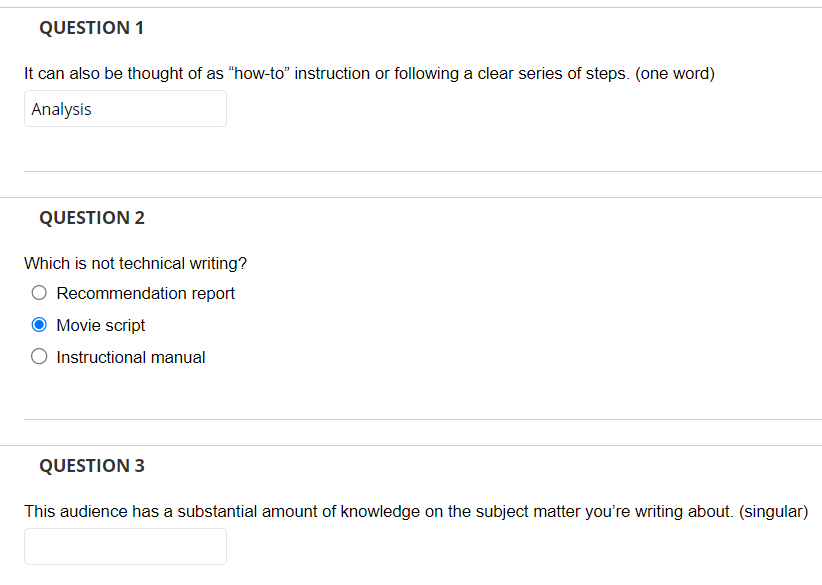Focus the blank answer box under Question 3
Viewport: 822px width, 585px height.
[x=125, y=546]
